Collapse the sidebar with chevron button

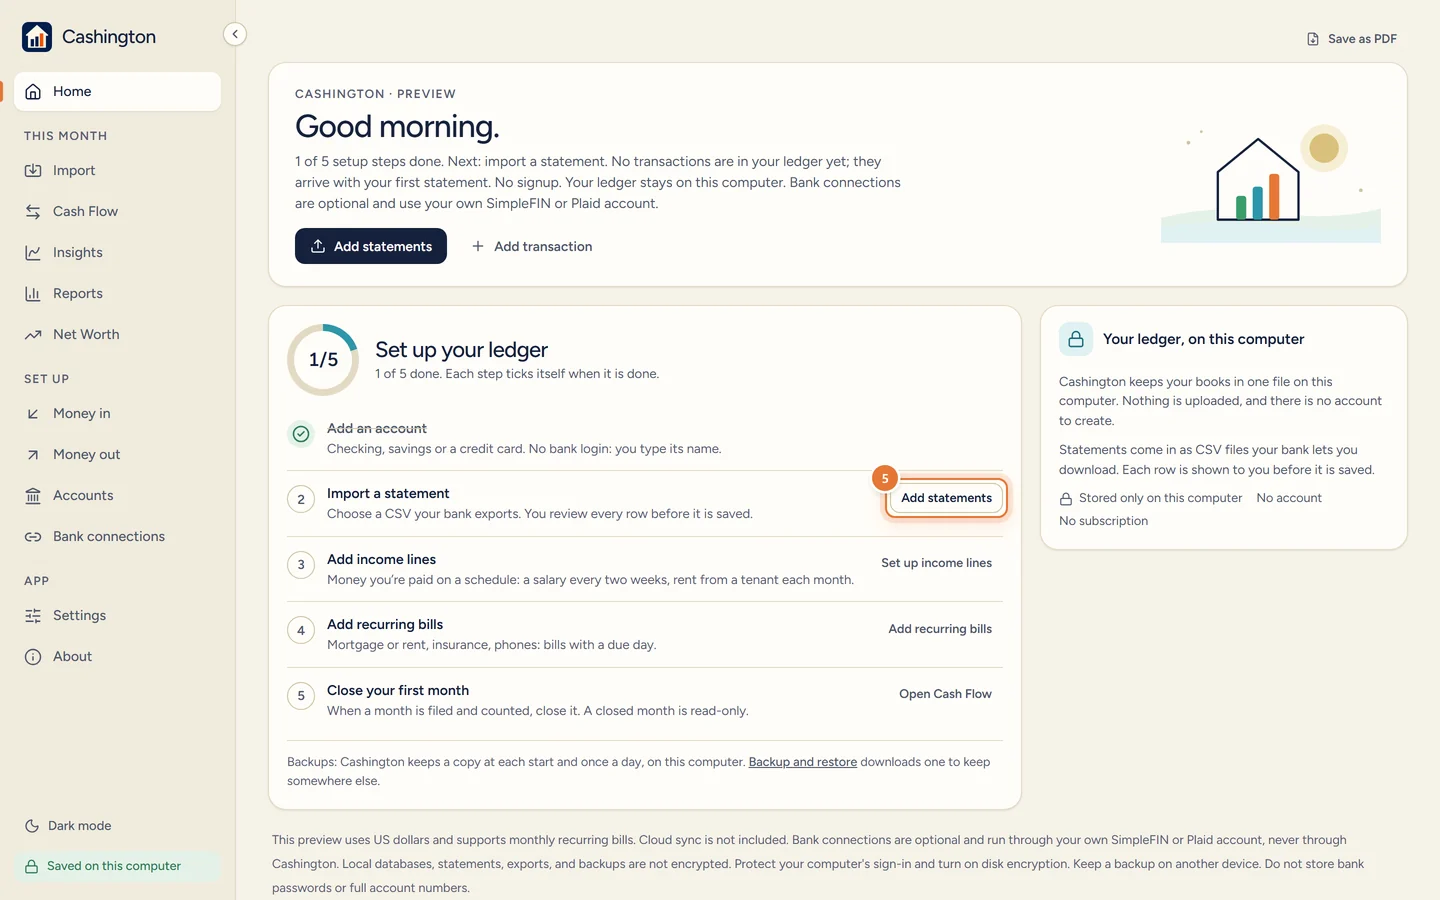(x=235, y=34)
